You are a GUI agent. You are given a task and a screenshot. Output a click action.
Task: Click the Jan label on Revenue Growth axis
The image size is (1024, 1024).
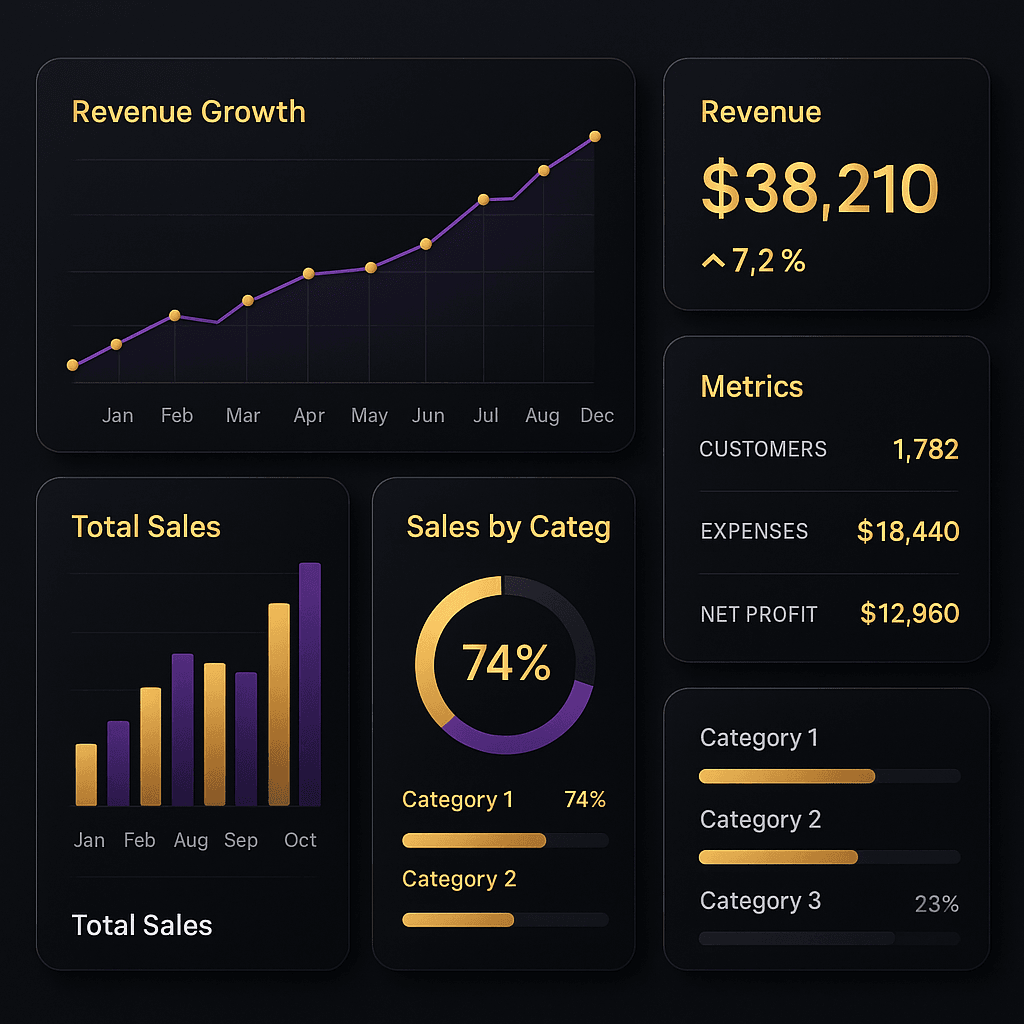click(x=117, y=415)
